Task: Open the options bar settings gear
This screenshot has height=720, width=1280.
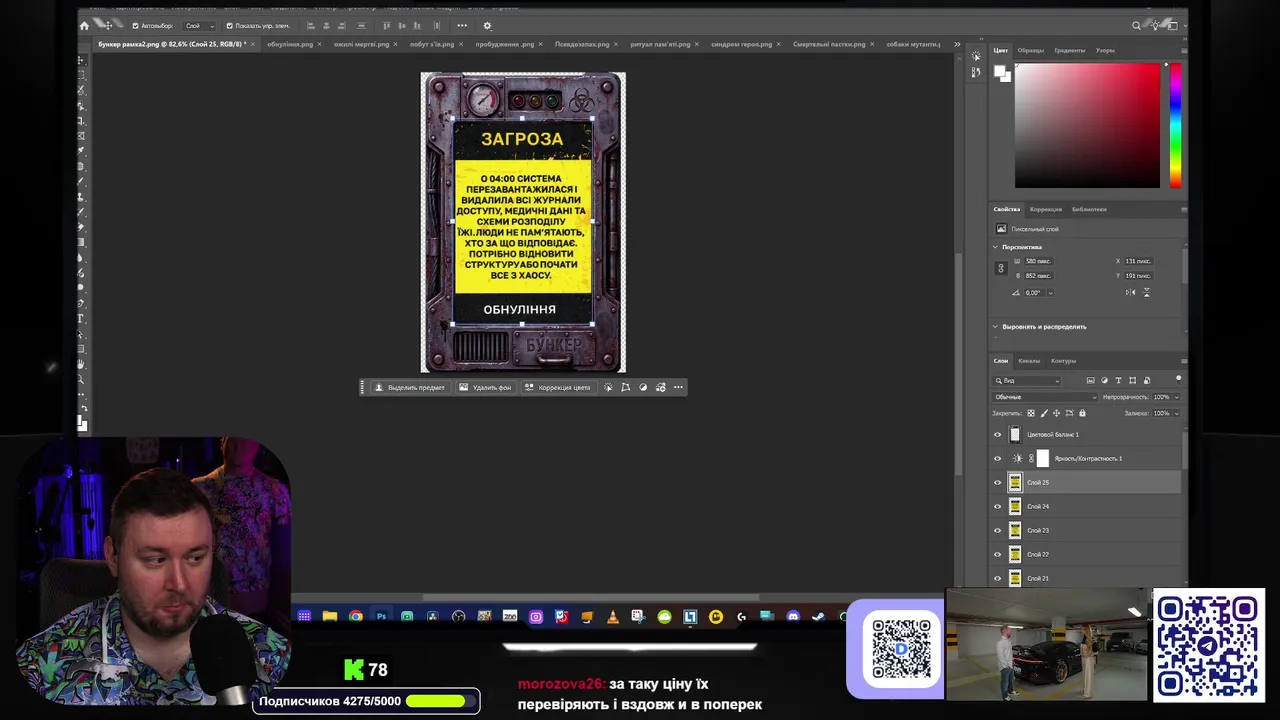Action: (x=487, y=26)
